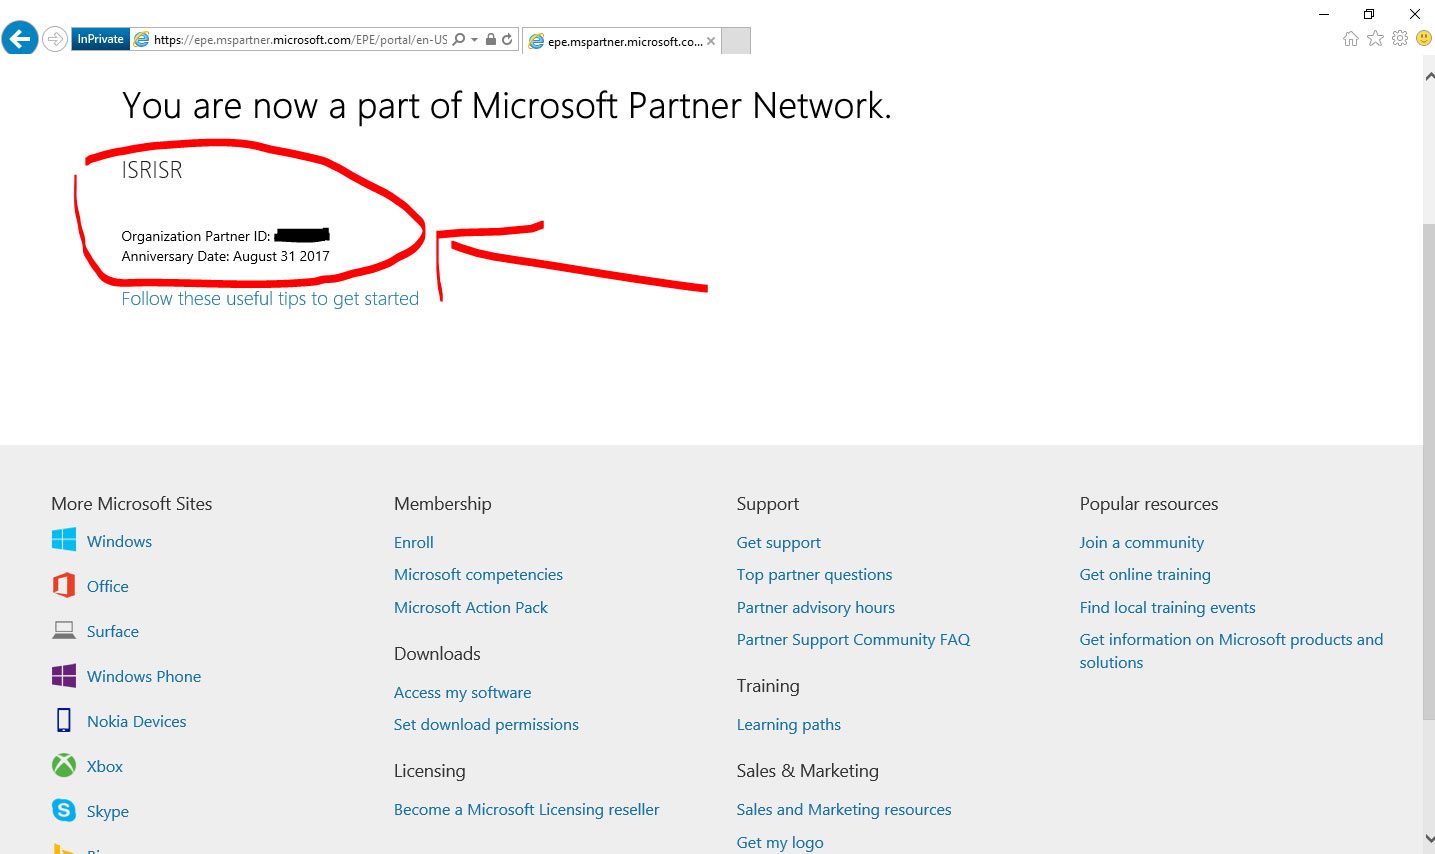Open the Microsoft Action Pack link
This screenshot has height=854, width=1435.
coord(471,607)
